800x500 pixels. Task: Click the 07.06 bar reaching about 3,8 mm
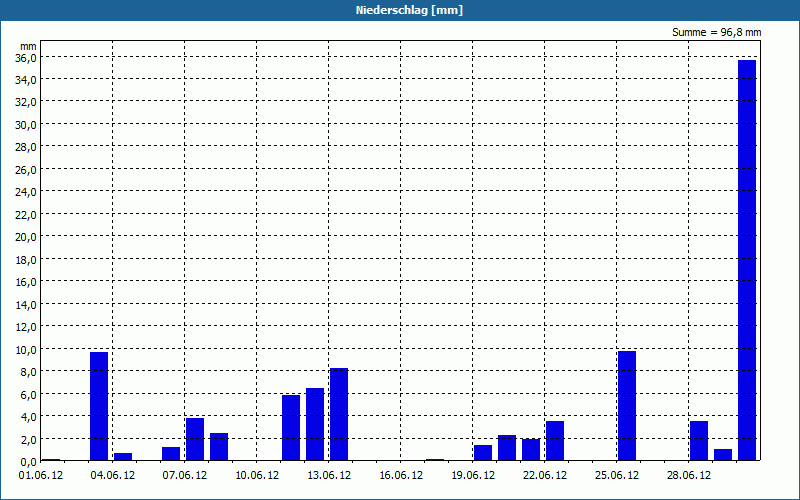coord(195,439)
